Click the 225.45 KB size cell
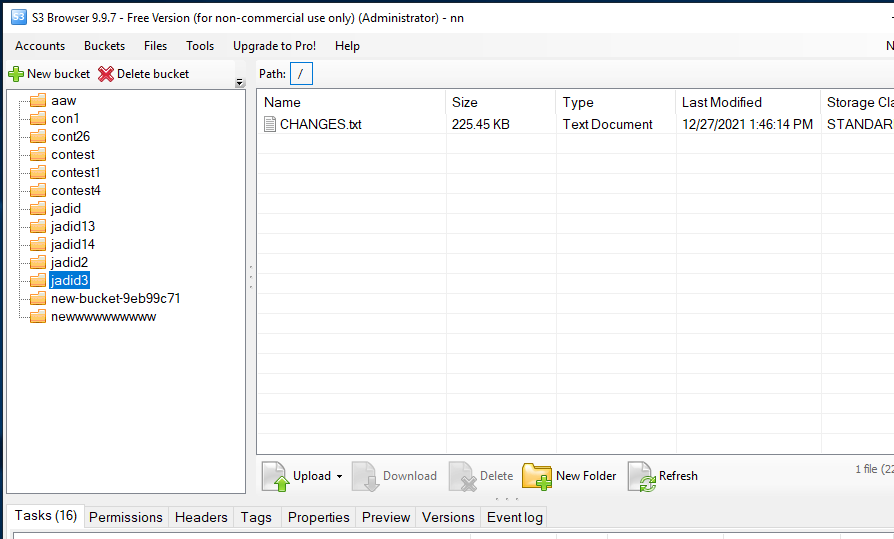The image size is (894, 539). pos(481,124)
